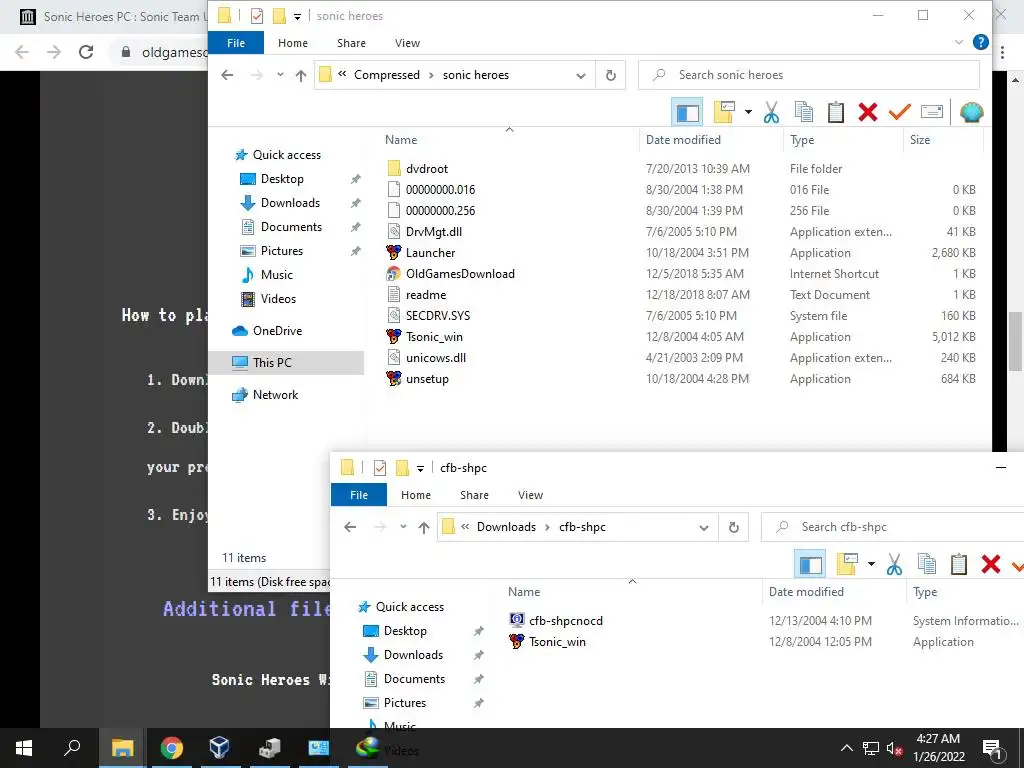Open Windows Start menu
This screenshot has width=1024, height=768.
click(x=24, y=748)
